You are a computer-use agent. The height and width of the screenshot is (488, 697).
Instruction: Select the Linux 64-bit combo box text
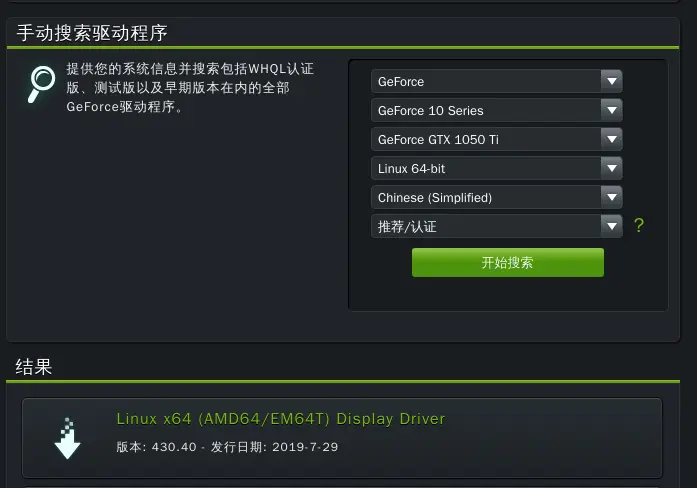point(411,169)
